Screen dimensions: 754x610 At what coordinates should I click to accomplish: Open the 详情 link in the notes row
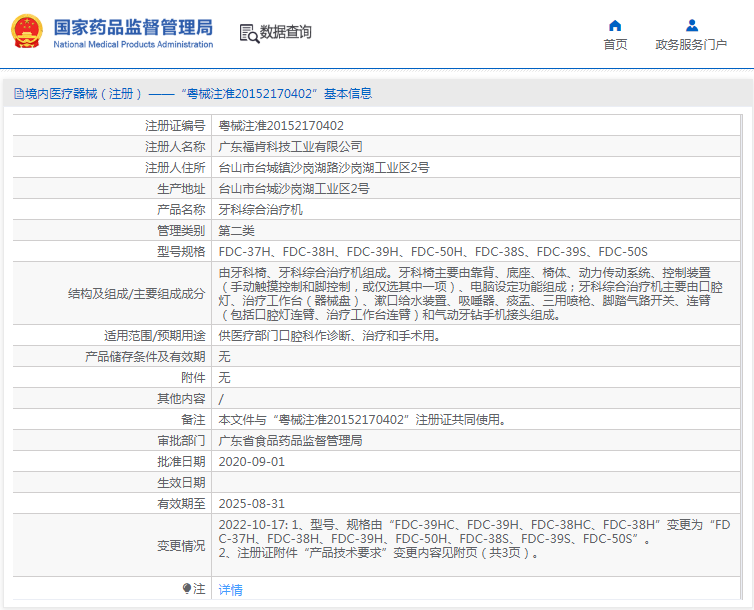pos(230,590)
